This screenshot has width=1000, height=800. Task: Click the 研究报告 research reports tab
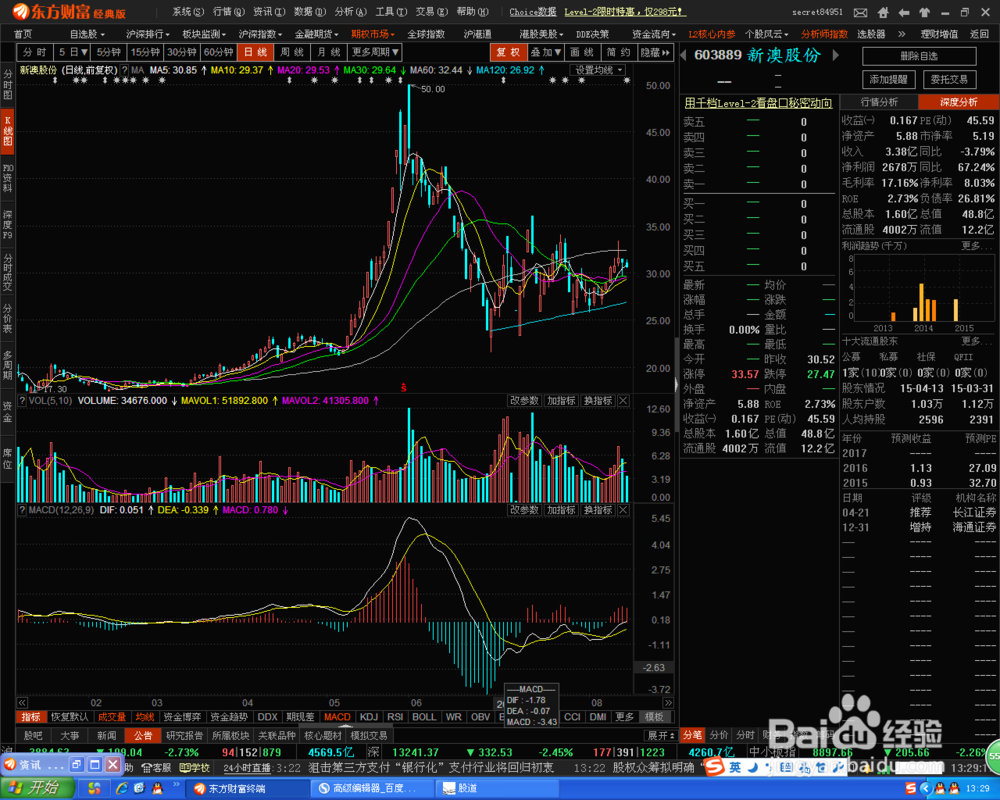185,736
